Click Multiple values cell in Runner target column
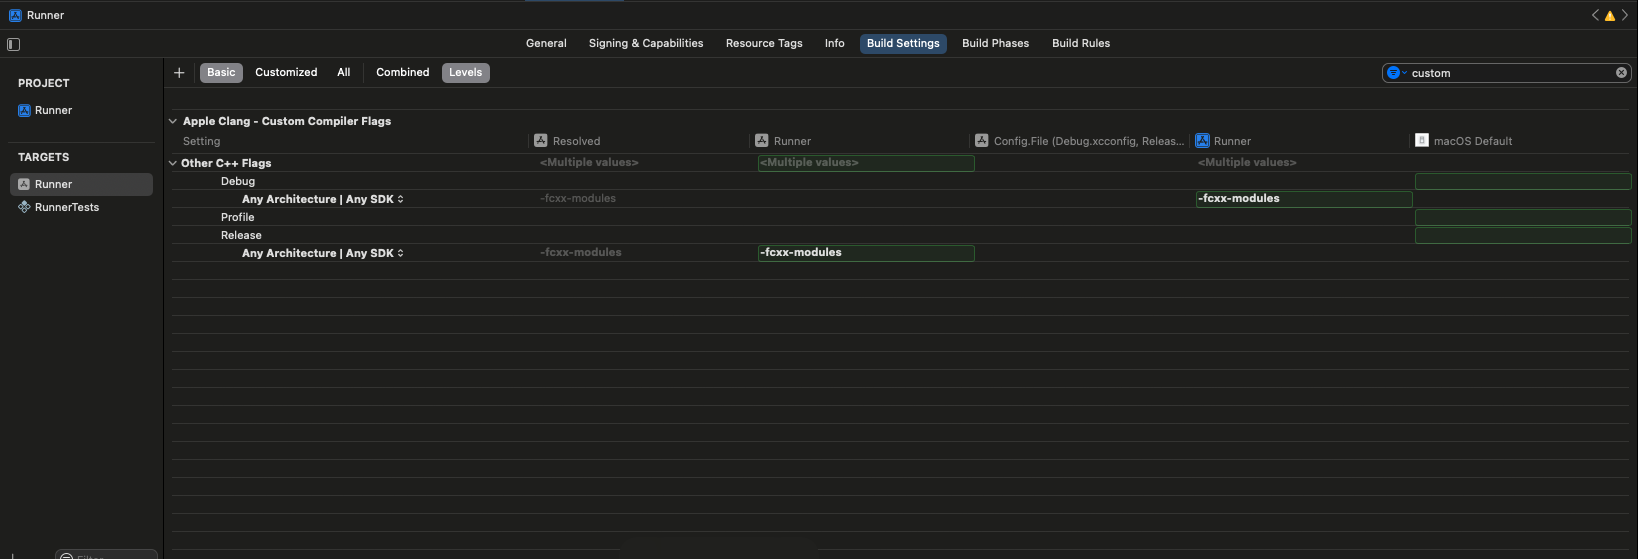 tap(866, 163)
